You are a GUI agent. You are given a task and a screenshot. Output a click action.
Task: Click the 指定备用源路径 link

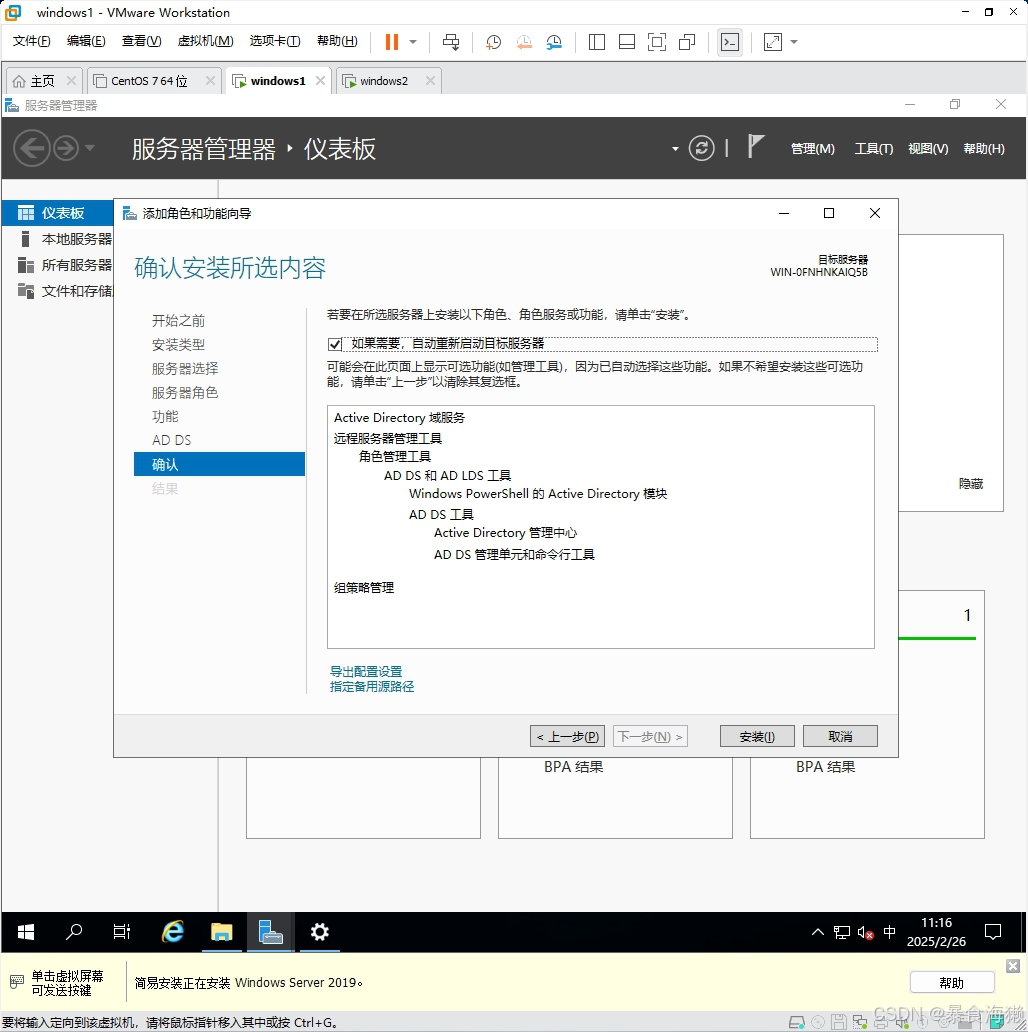[372, 686]
